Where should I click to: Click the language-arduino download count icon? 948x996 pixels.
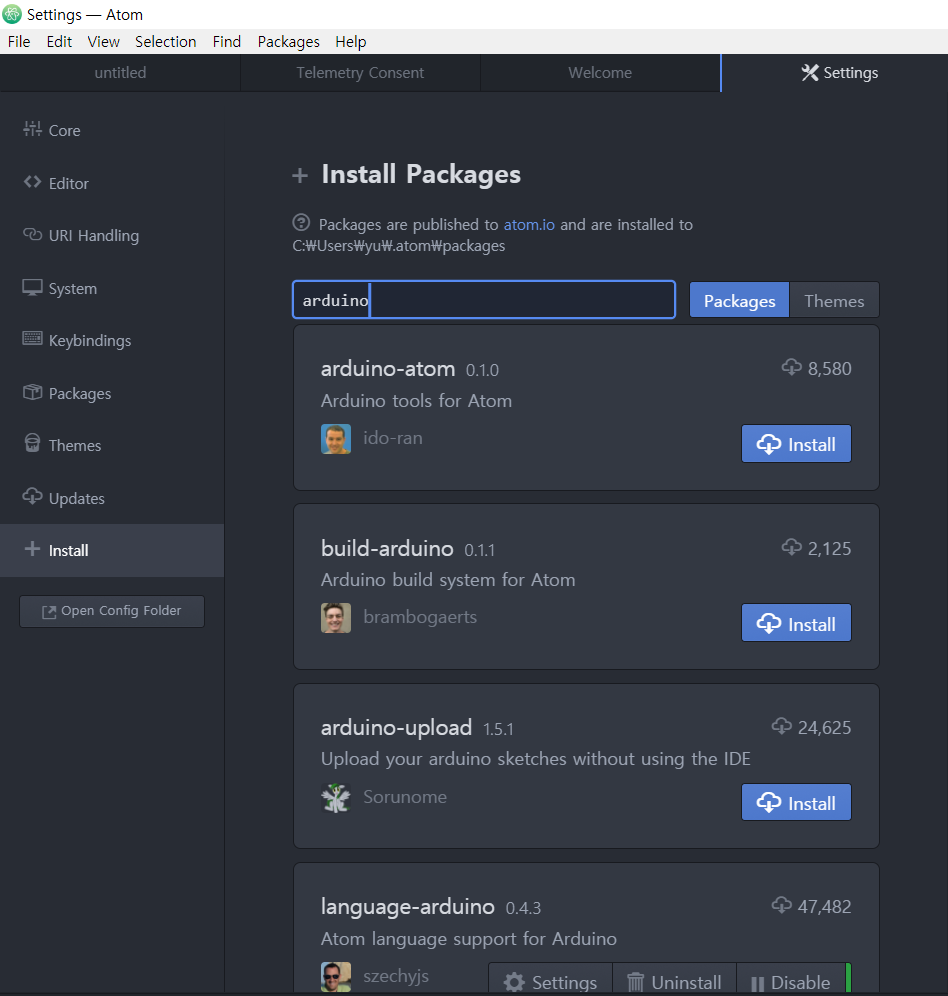point(782,905)
